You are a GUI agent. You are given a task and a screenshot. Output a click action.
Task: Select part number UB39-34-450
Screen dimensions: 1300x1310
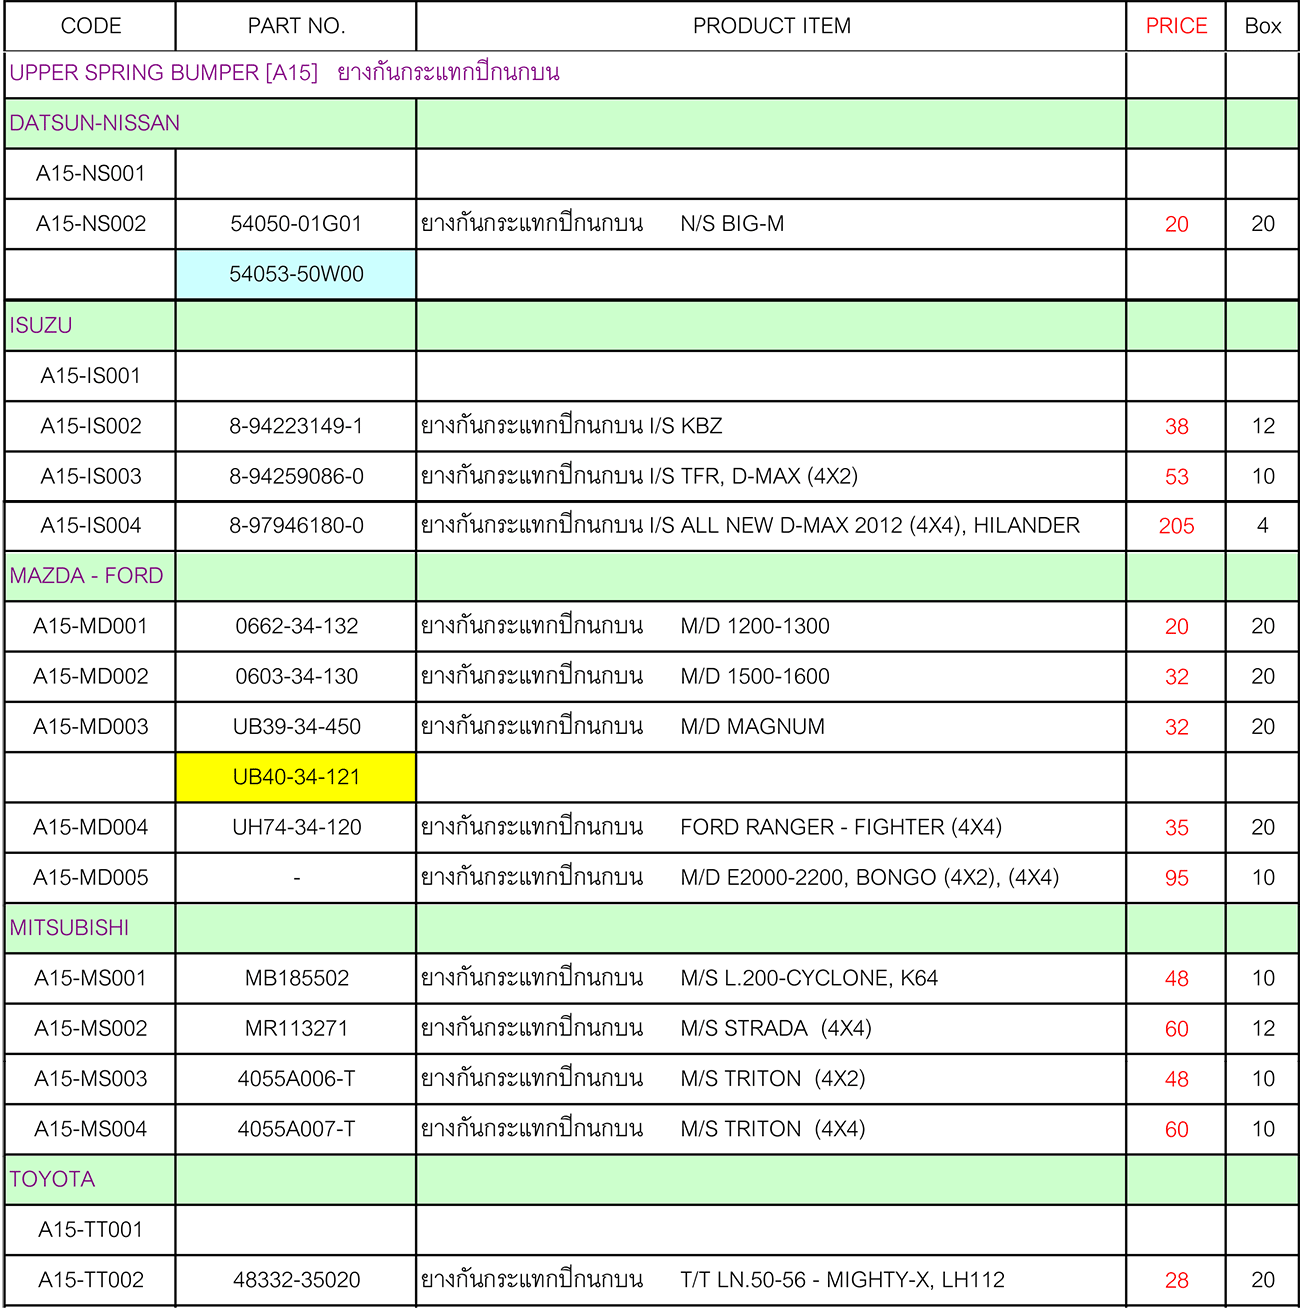click(296, 727)
